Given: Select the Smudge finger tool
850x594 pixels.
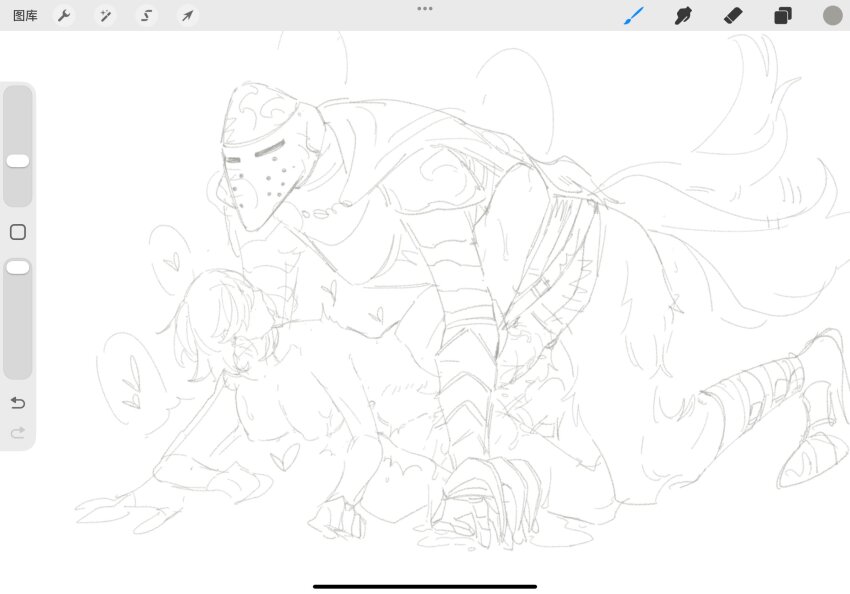Looking at the screenshot, I should point(684,16).
